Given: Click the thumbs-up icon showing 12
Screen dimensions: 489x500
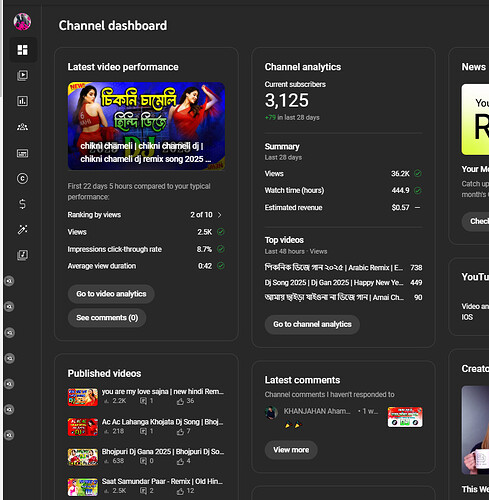Looking at the screenshot, I should [x=180, y=491].
